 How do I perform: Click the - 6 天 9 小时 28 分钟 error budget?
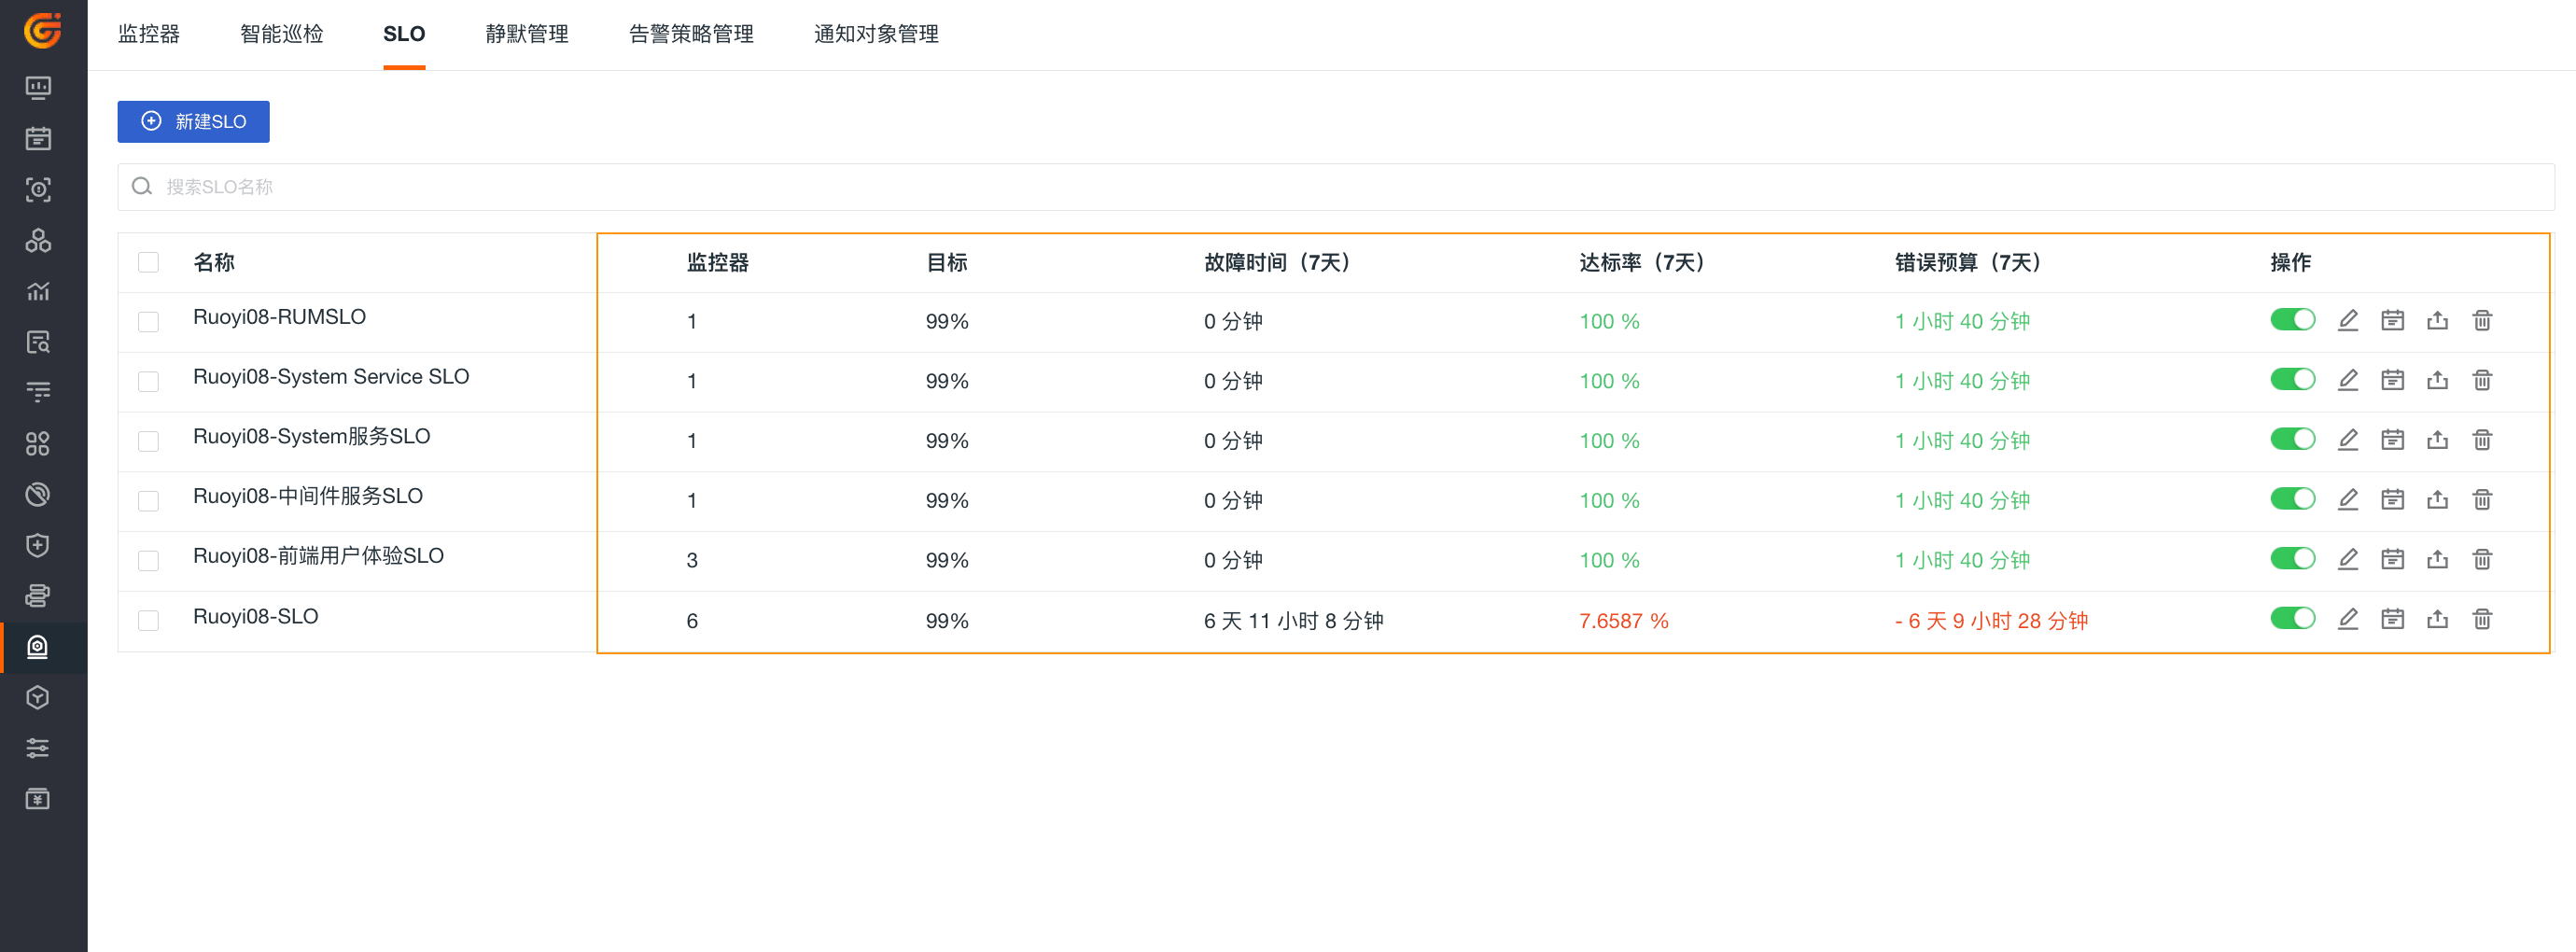pos(1991,621)
